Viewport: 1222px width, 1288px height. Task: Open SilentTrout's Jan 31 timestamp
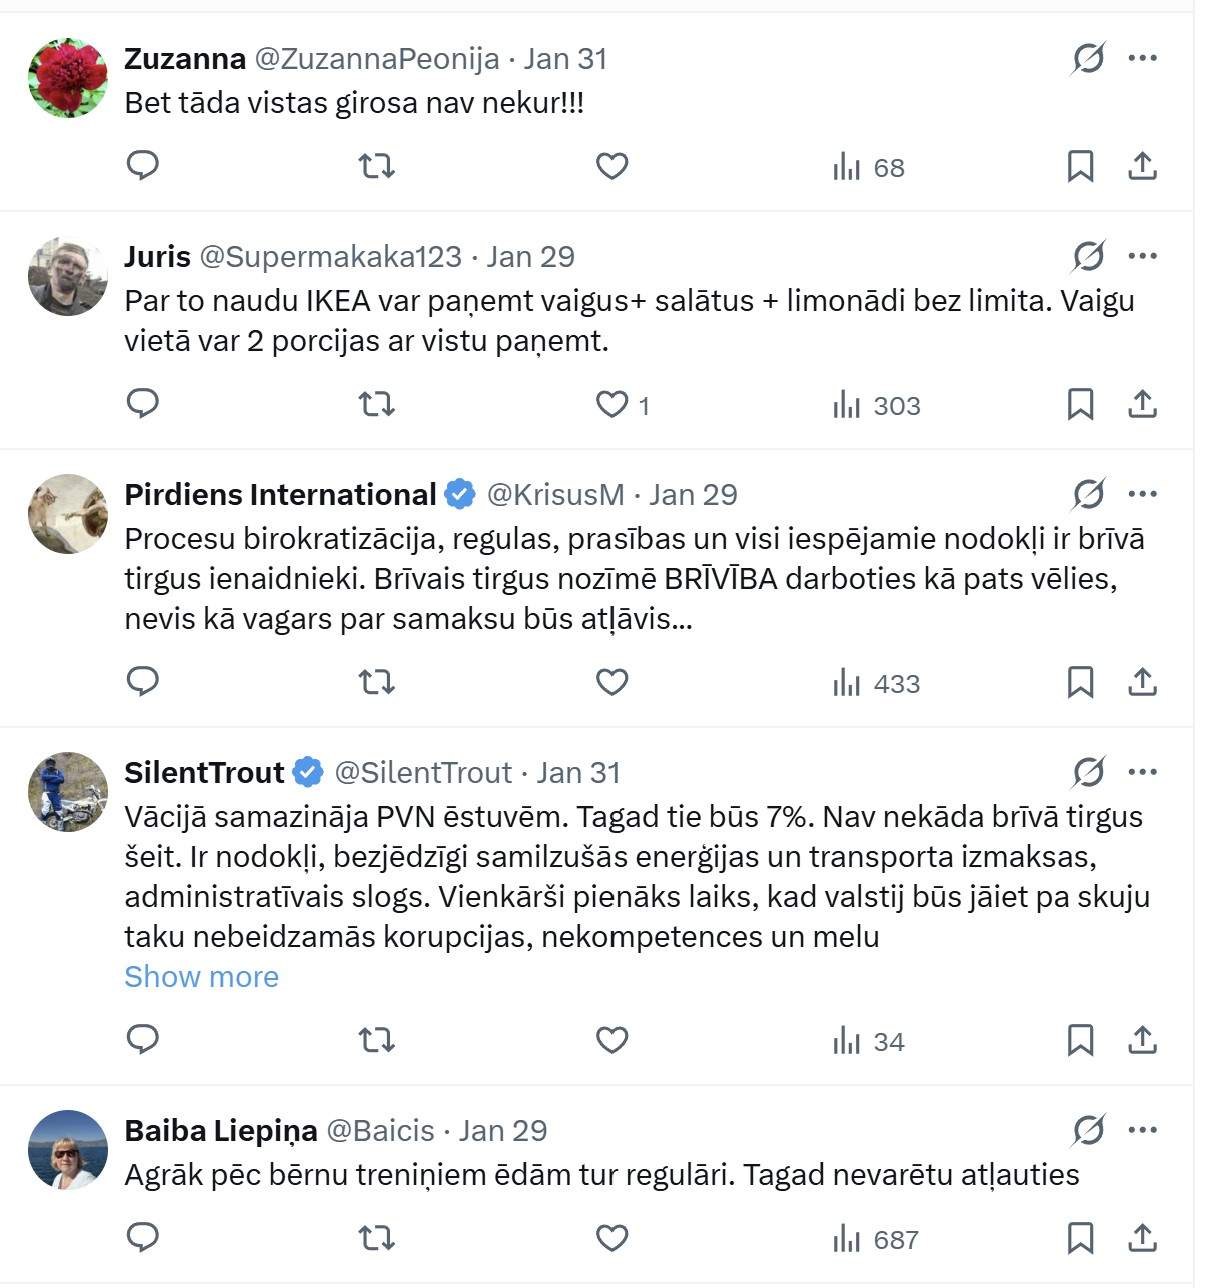pos(578,772)
